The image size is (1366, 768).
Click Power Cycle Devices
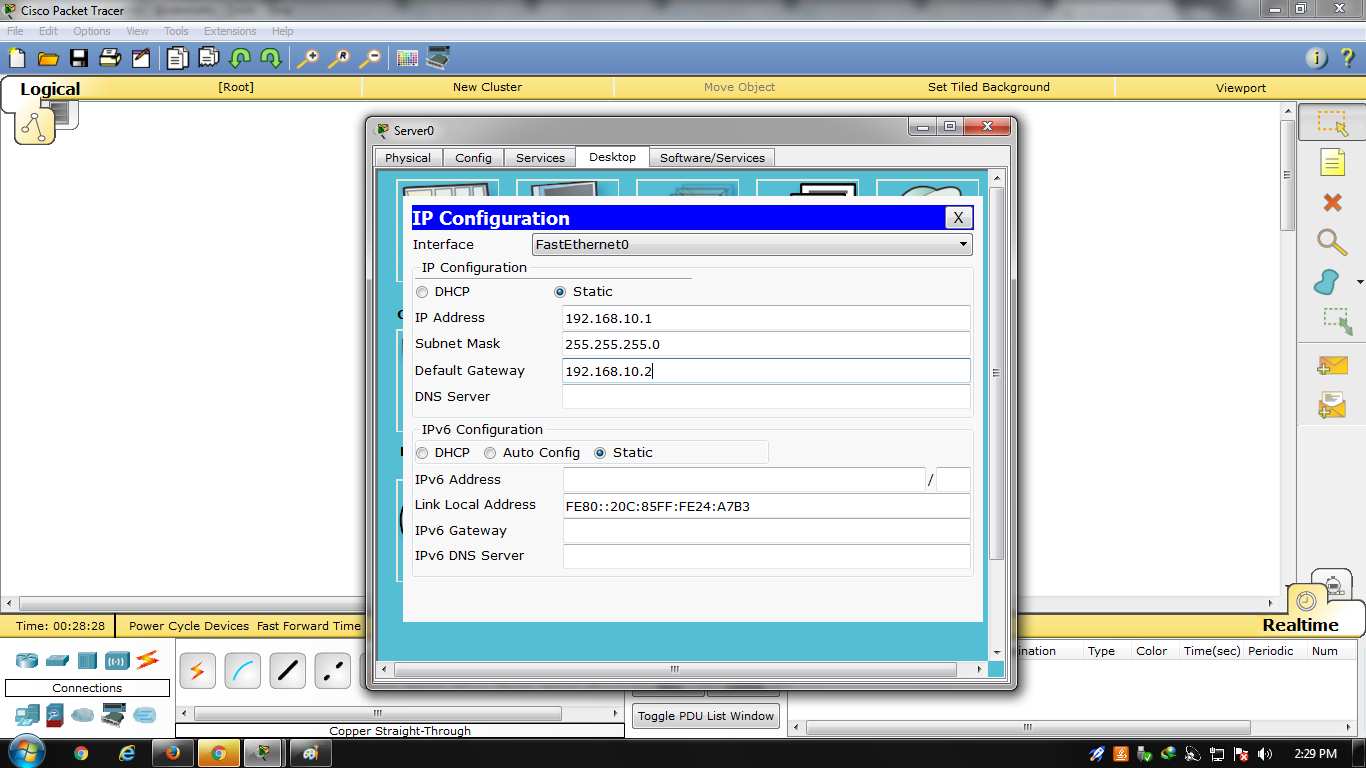coord(189,626)
